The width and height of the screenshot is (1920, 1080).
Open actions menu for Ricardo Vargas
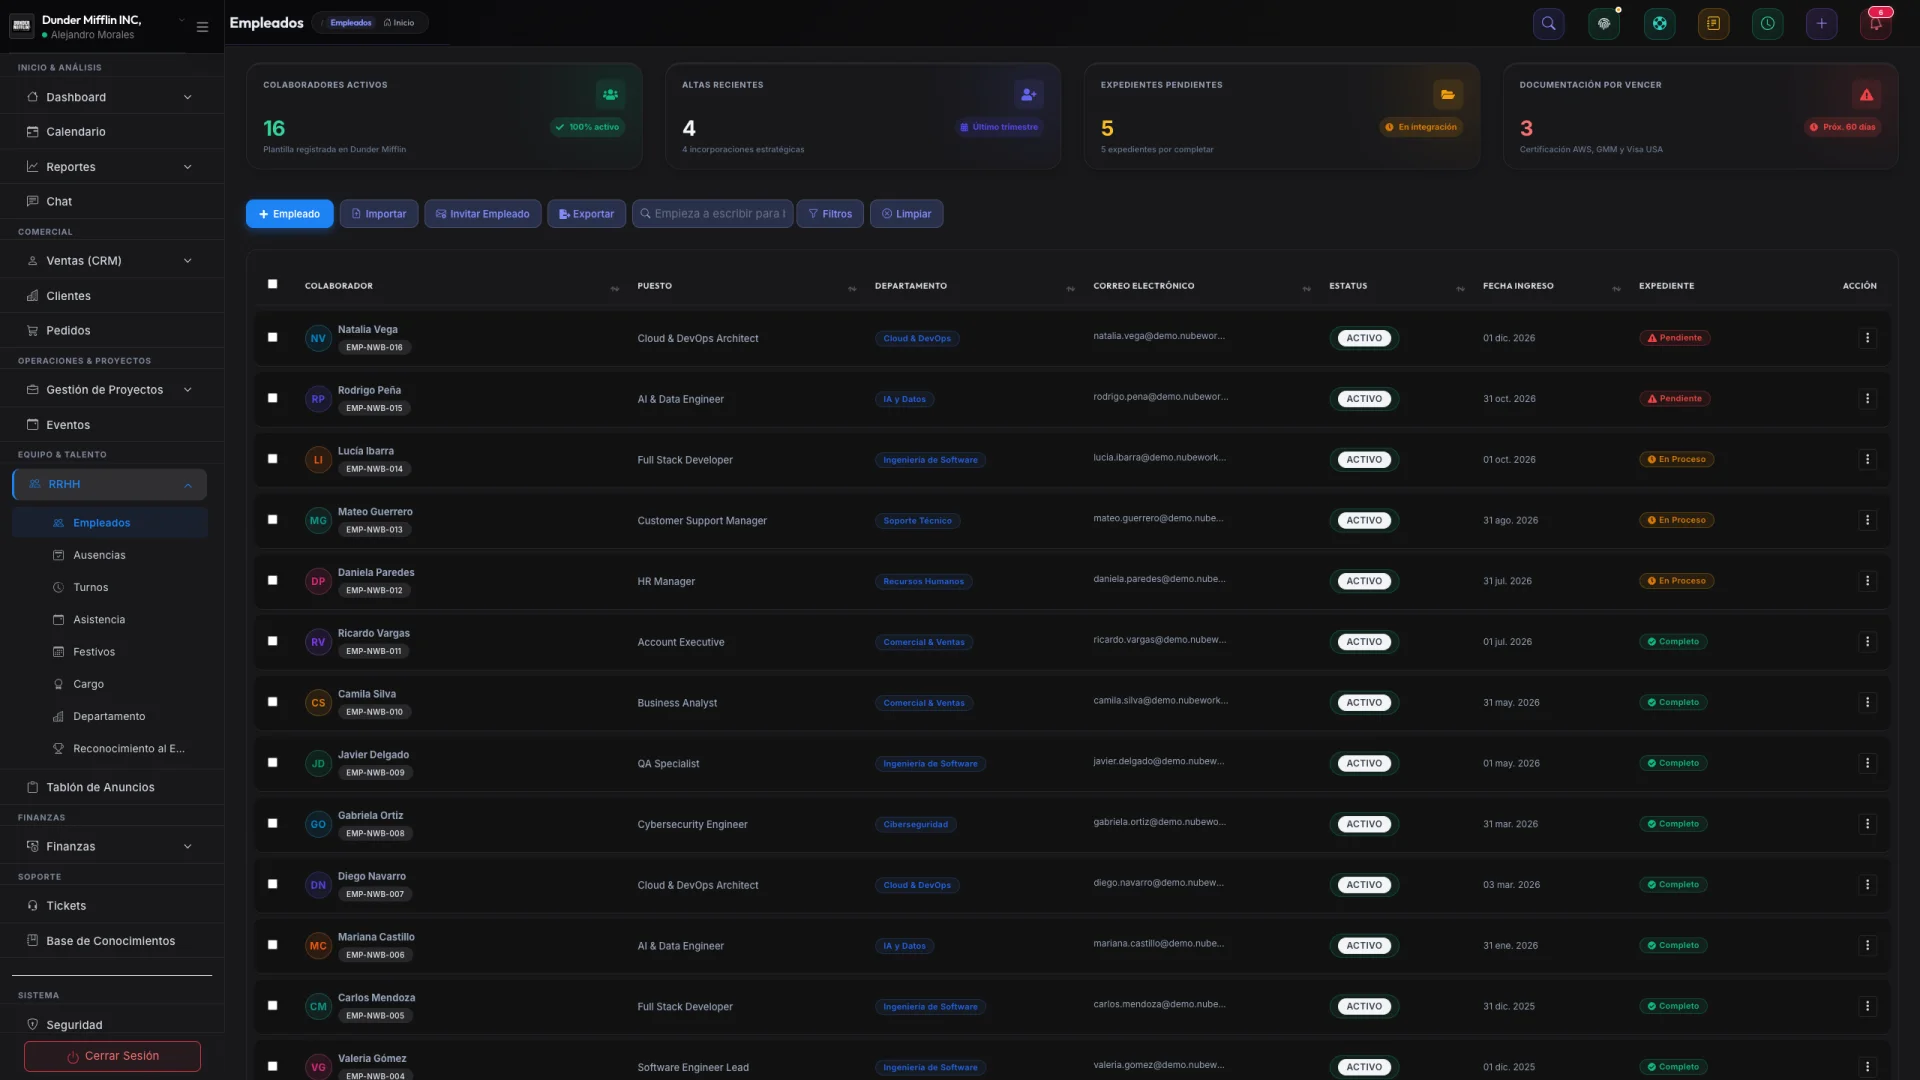coord(1867,642)
